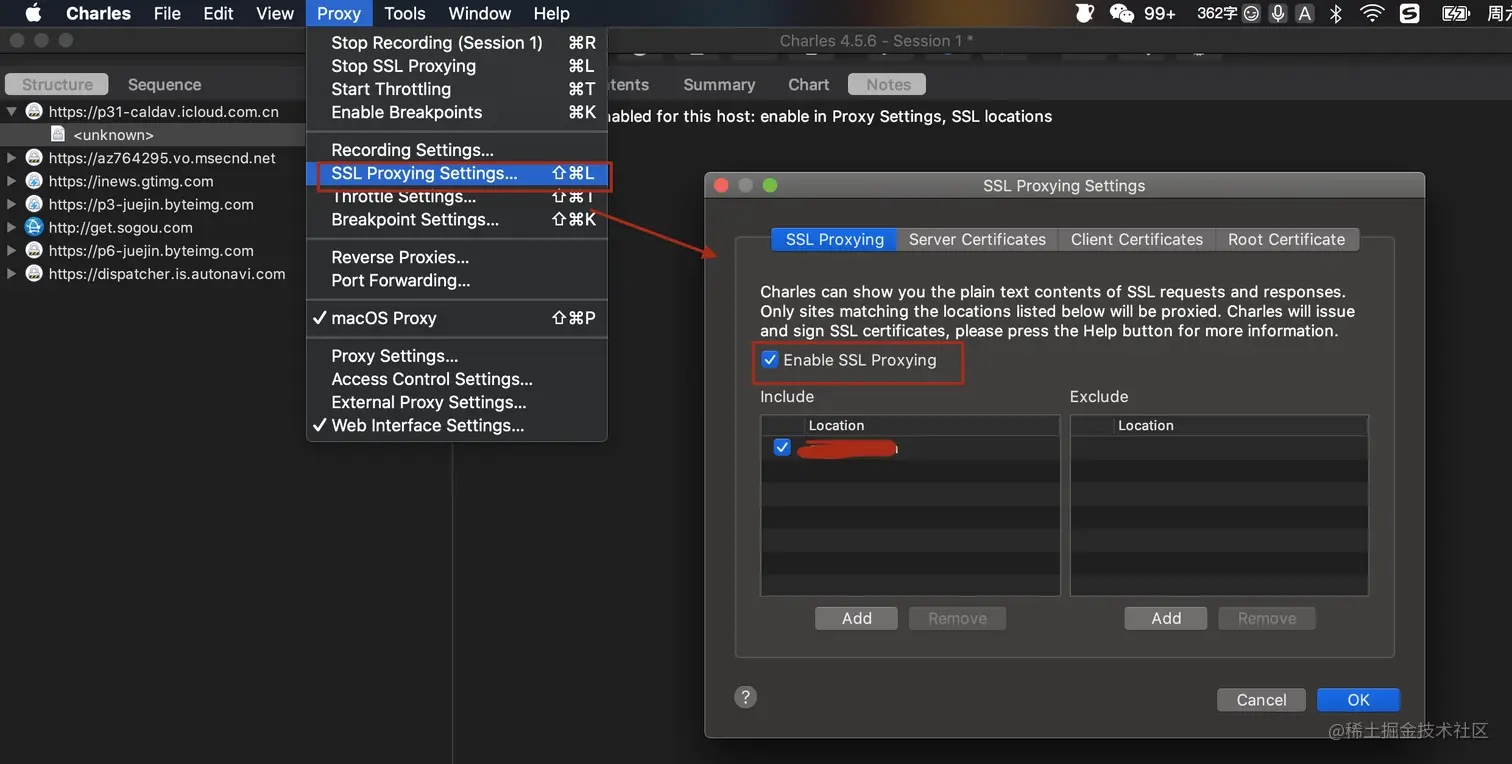Screen dimensions: 1512x764
Task: Switch to Server Certificates tab
Action: click(977, 239)
